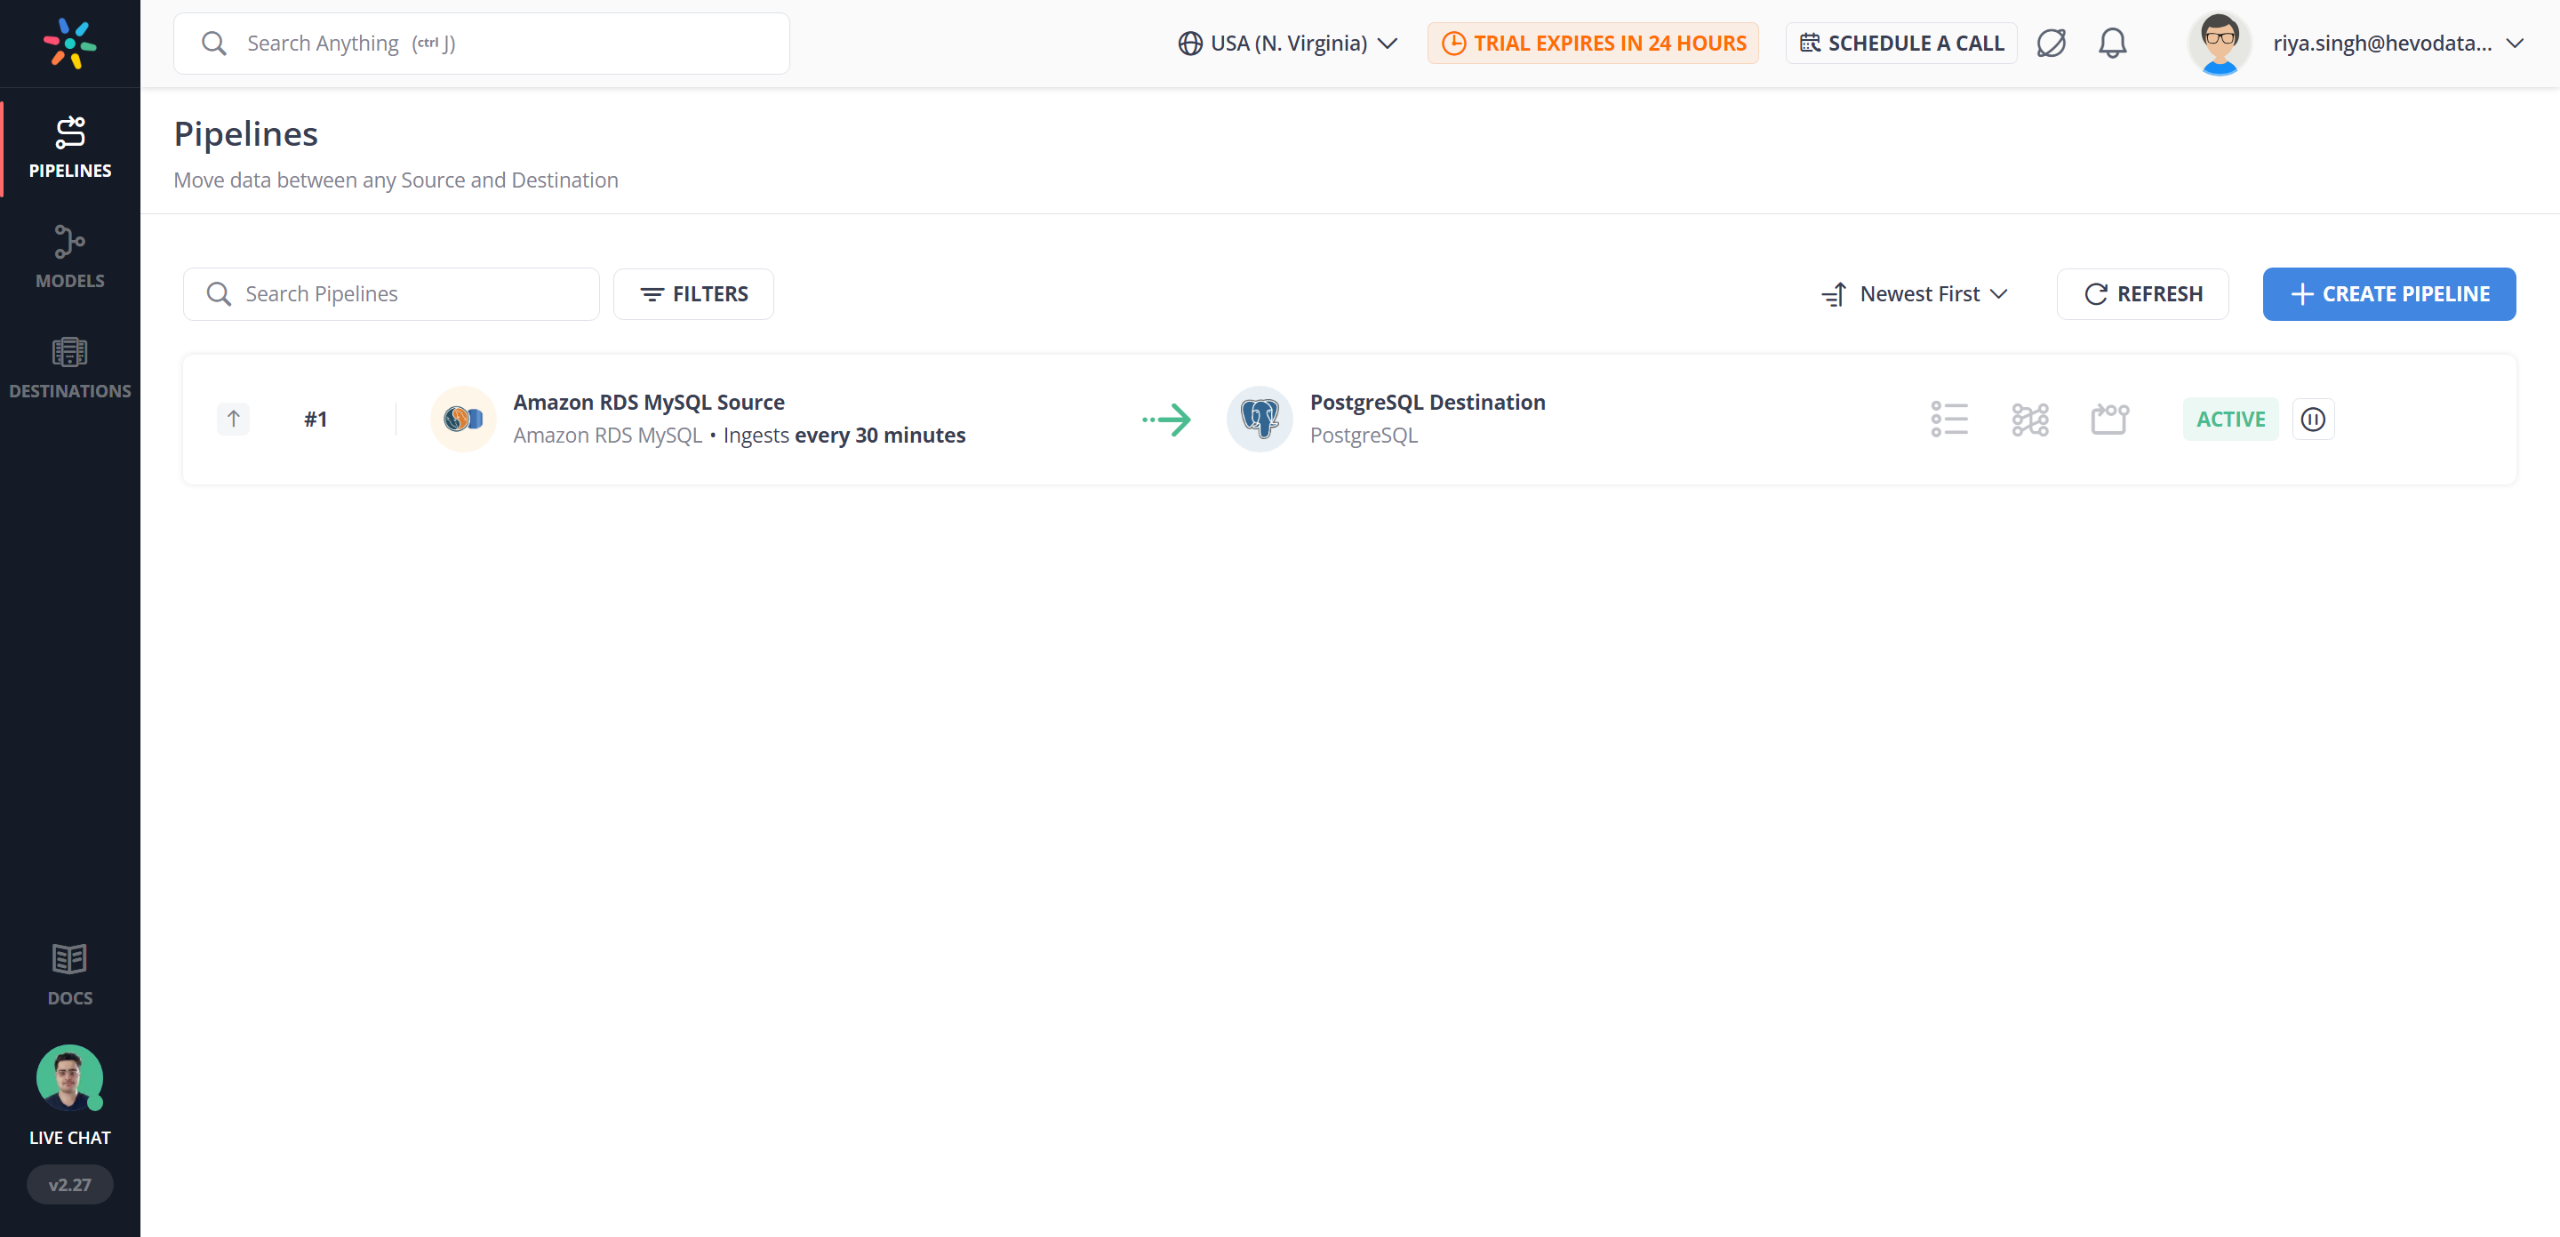Click Amazon RDS MySQL source logo
Screen dimensions: 2560x1237
463,419
